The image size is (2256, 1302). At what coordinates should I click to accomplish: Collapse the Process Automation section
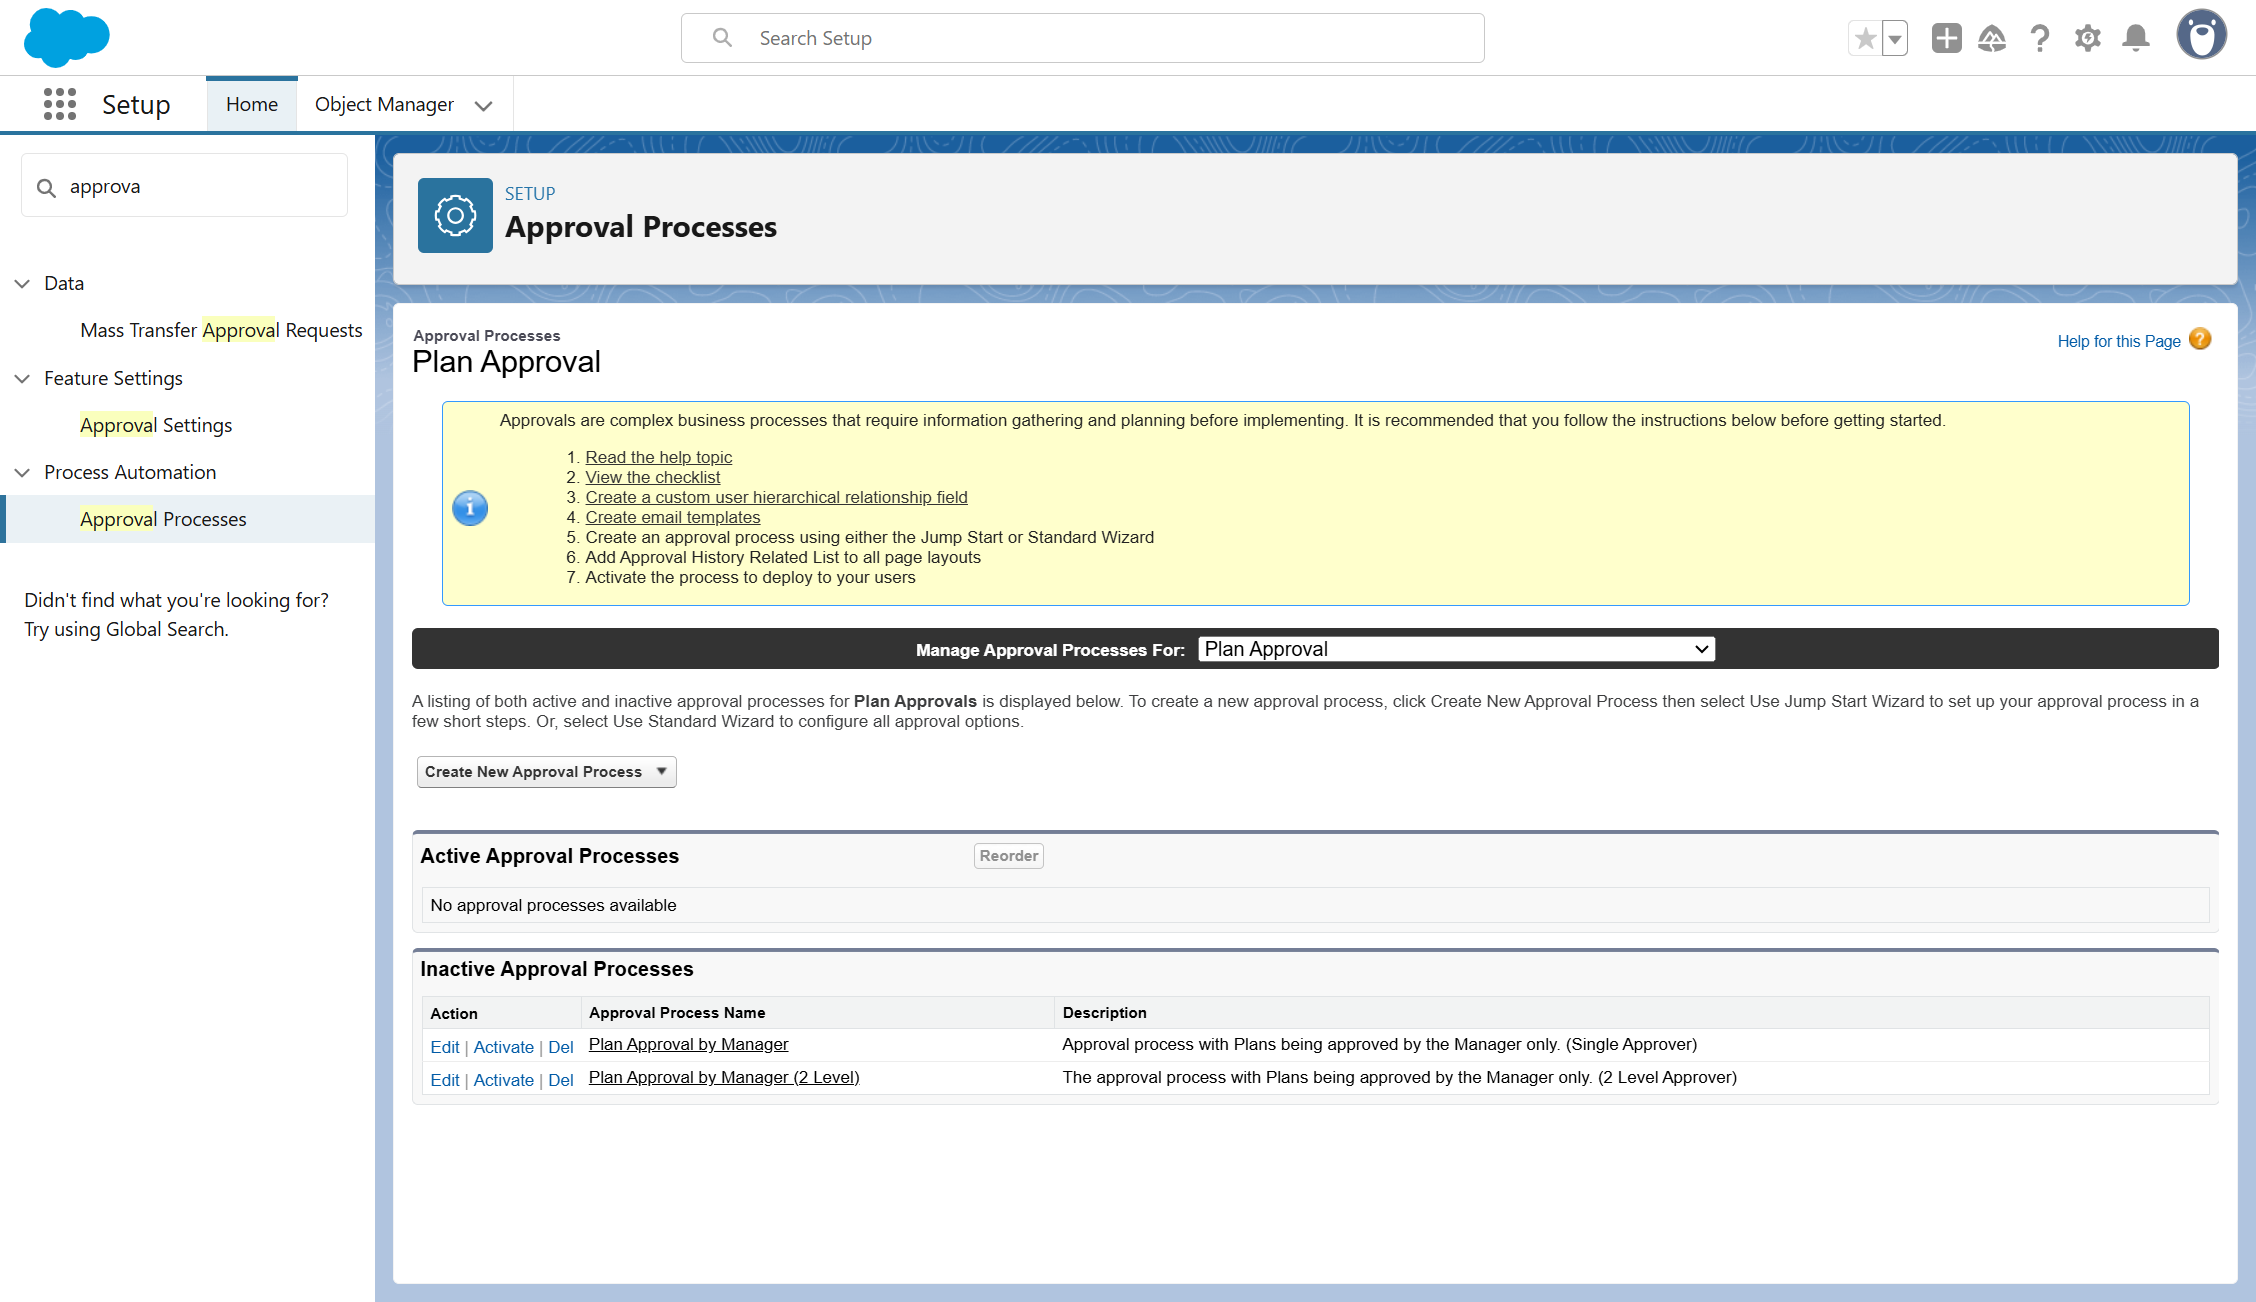point(22,472)
